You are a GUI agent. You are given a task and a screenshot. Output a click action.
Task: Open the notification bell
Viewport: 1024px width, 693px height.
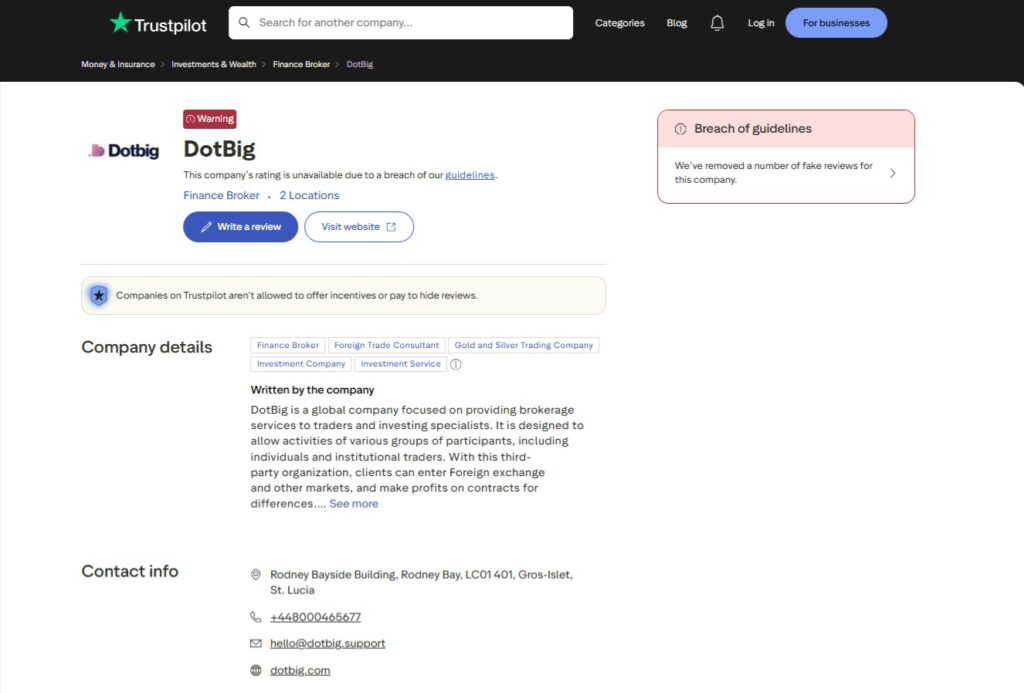point(717,22)
